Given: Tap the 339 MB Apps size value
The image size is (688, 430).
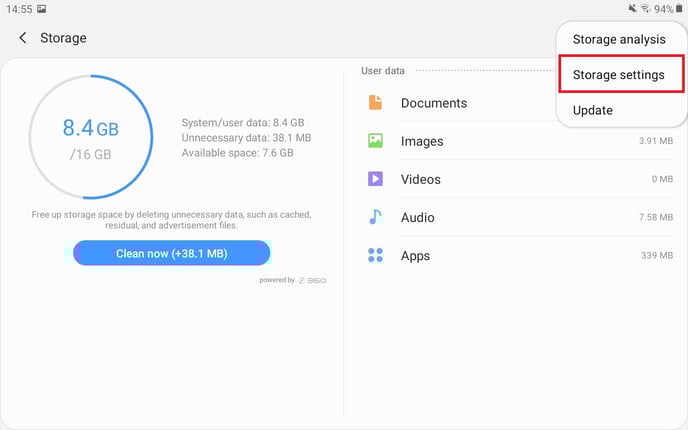Looking at the screenshot, I should point(657,255).
